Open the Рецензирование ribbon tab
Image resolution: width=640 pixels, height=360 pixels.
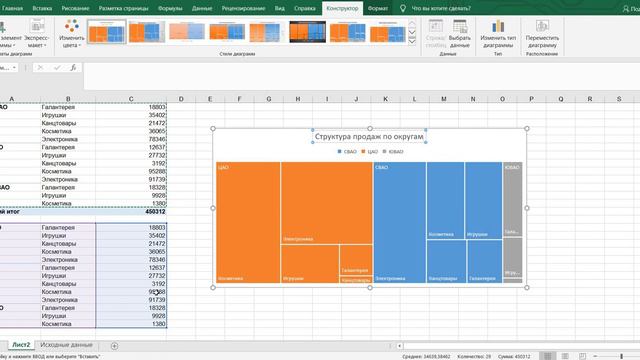[x=243, y=8]
